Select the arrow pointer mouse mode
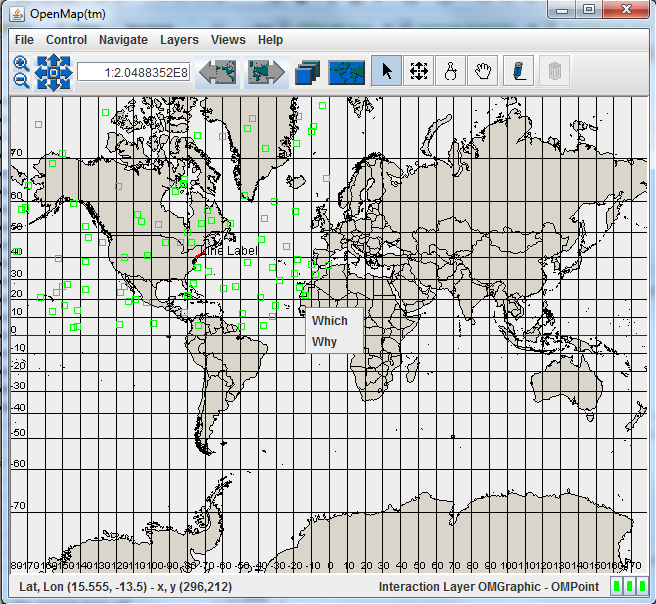The width and height of the screenshot is (656, 604). (387, 71)
